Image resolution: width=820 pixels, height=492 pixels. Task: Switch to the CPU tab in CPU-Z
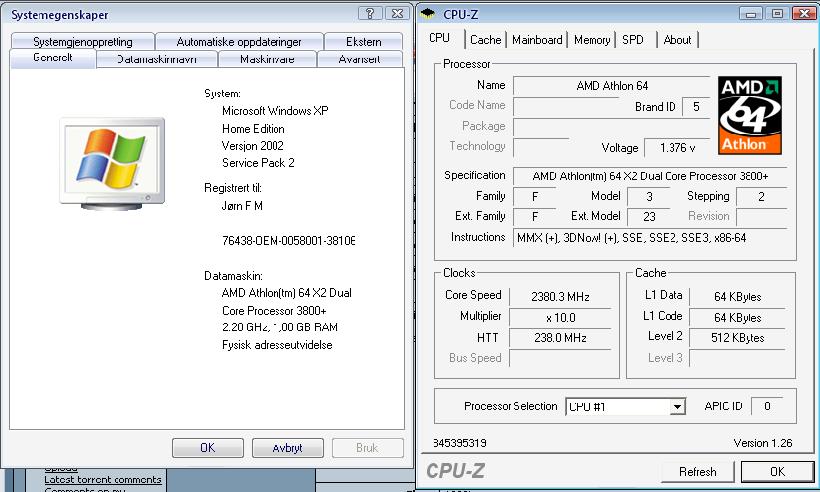[x=439, y=38]
